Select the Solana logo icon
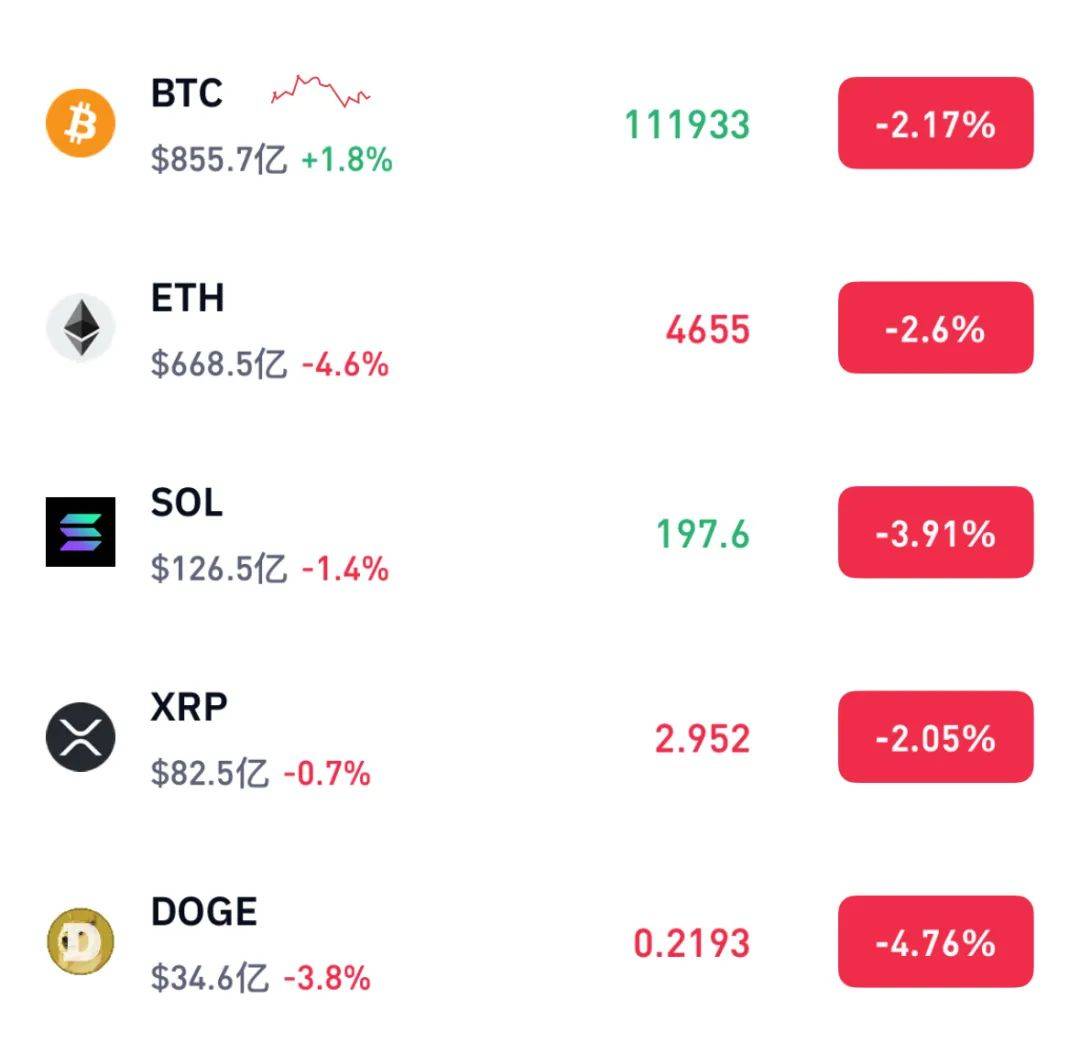 (x=81, y=532)
